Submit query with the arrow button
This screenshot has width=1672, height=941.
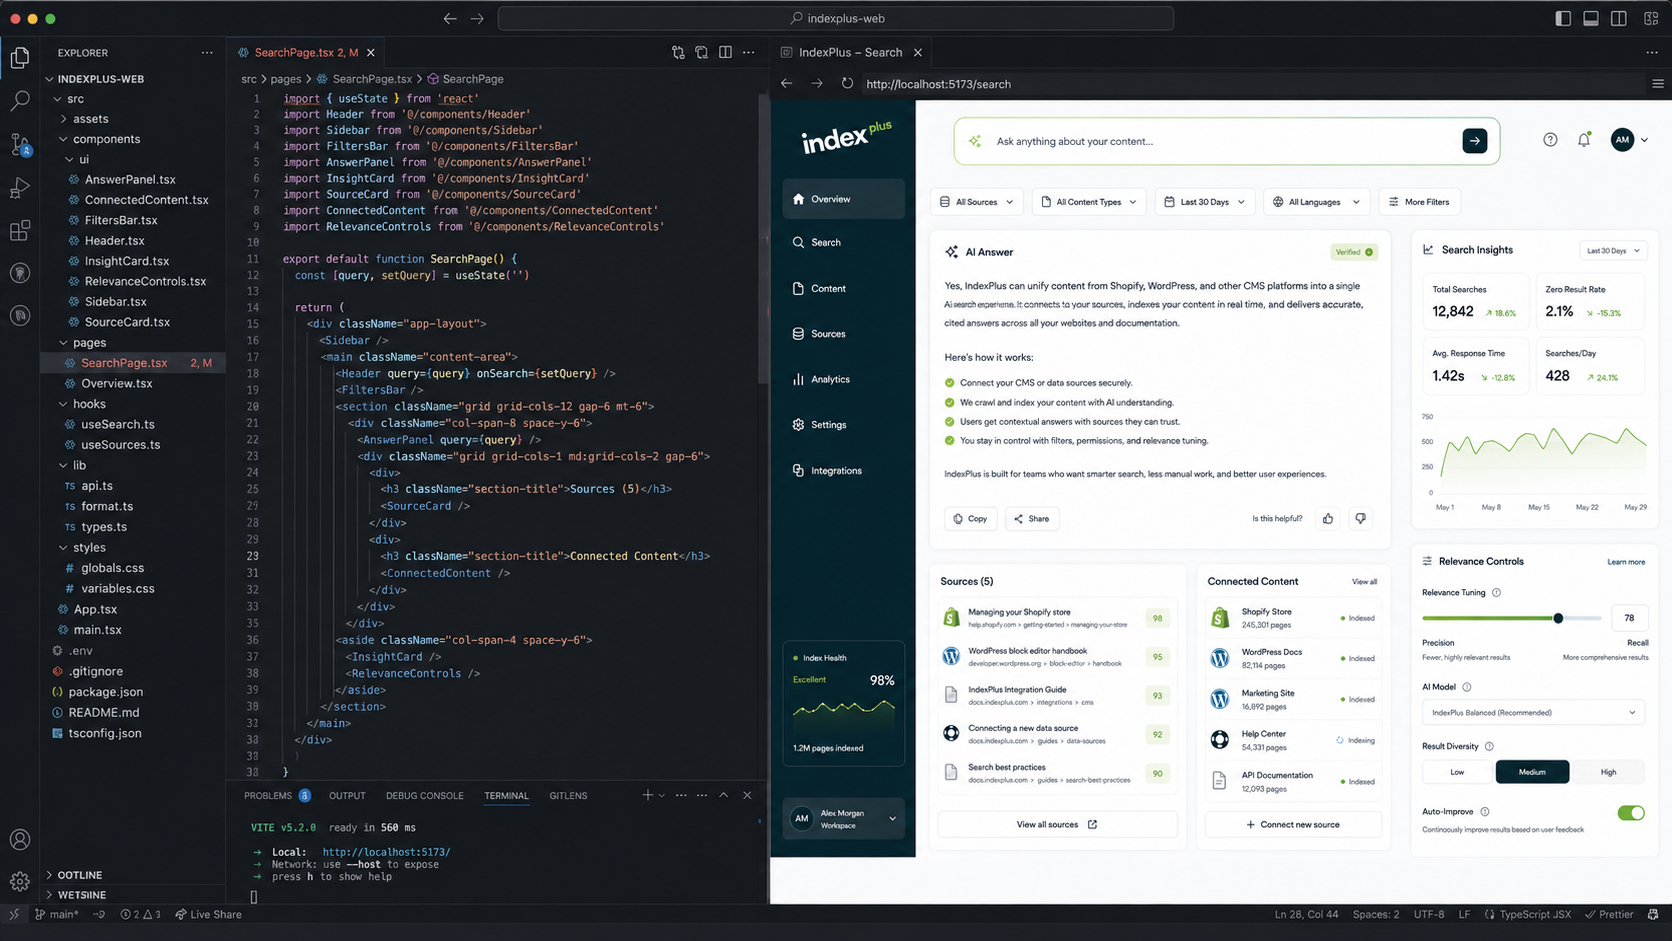tap(1475, 141)
